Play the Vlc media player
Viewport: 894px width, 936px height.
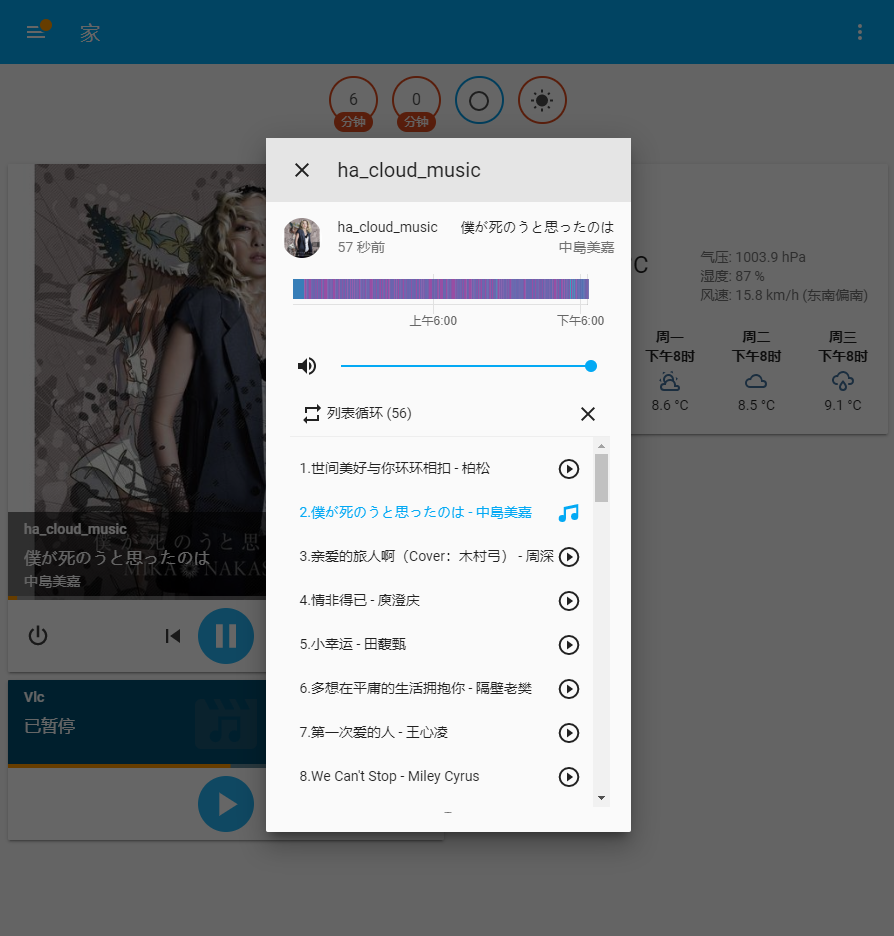[226, 804]
